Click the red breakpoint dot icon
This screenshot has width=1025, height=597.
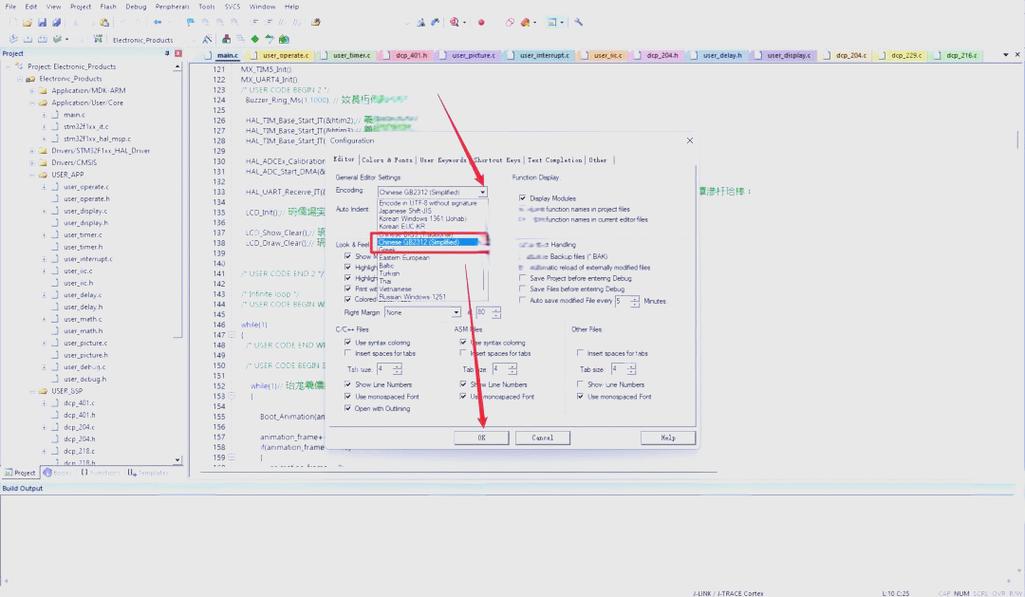(481, 22)
